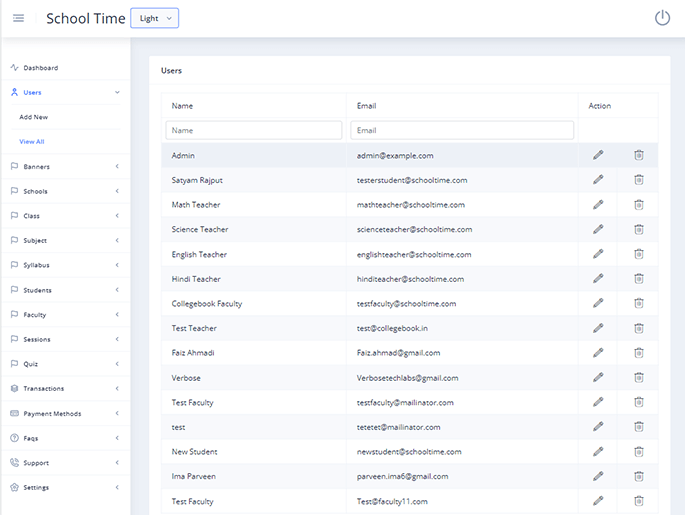Collapse the Users sidebar menu
The image size is (685, 515).
point(66,92)
